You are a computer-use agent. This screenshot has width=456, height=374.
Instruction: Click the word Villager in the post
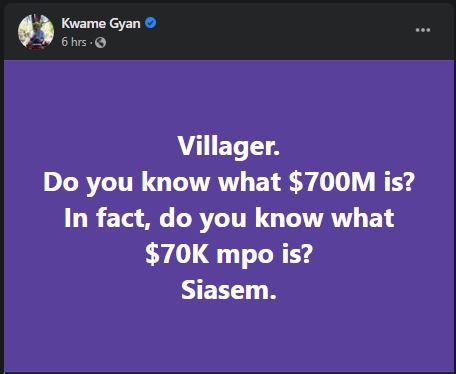[x=229, y=146]
